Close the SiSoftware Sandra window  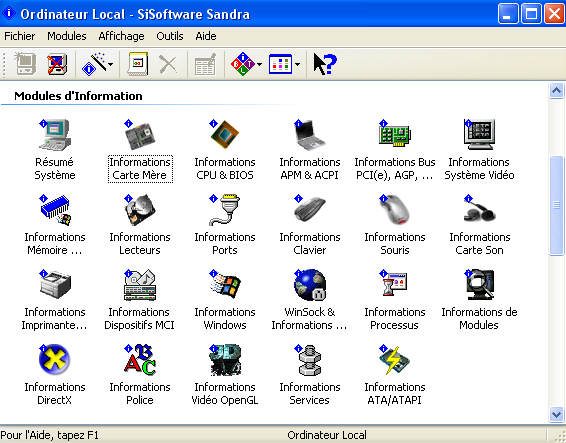(x=554, y=14)
